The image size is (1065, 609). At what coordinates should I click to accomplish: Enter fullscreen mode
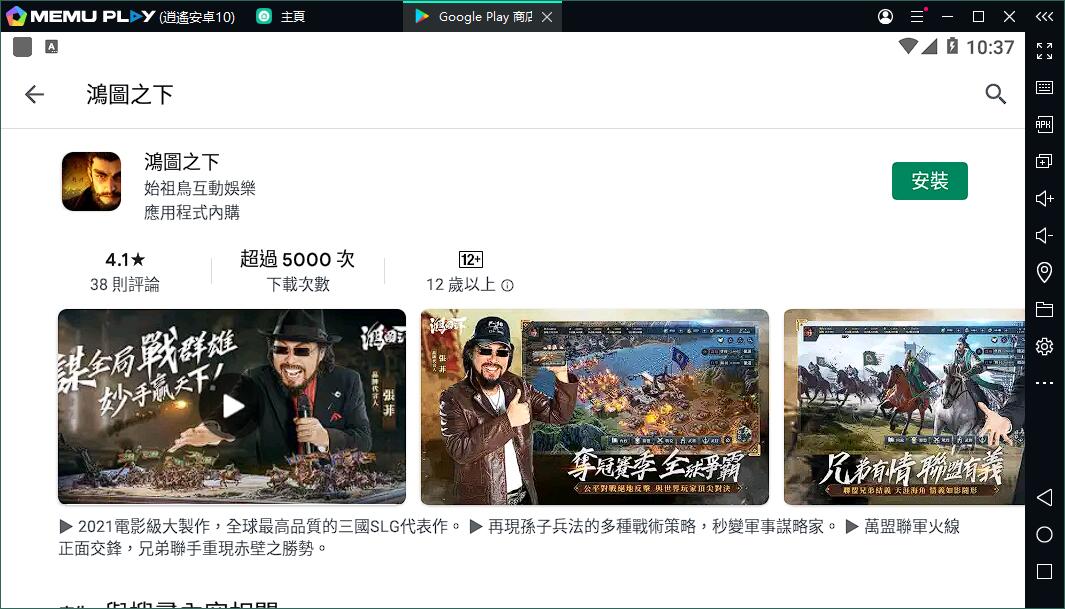1044,51
